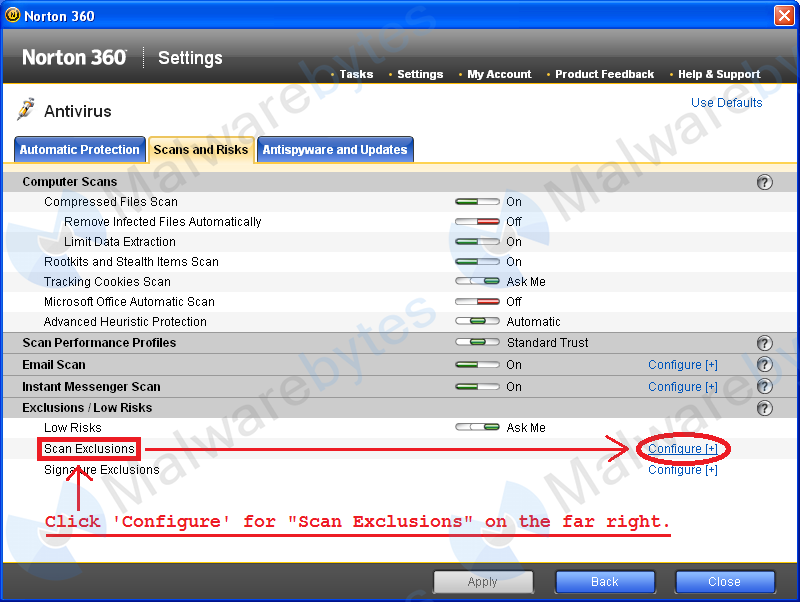Toggle Instant Messenger Scan switch
The image size is (800, 602).
coord(477,387)
